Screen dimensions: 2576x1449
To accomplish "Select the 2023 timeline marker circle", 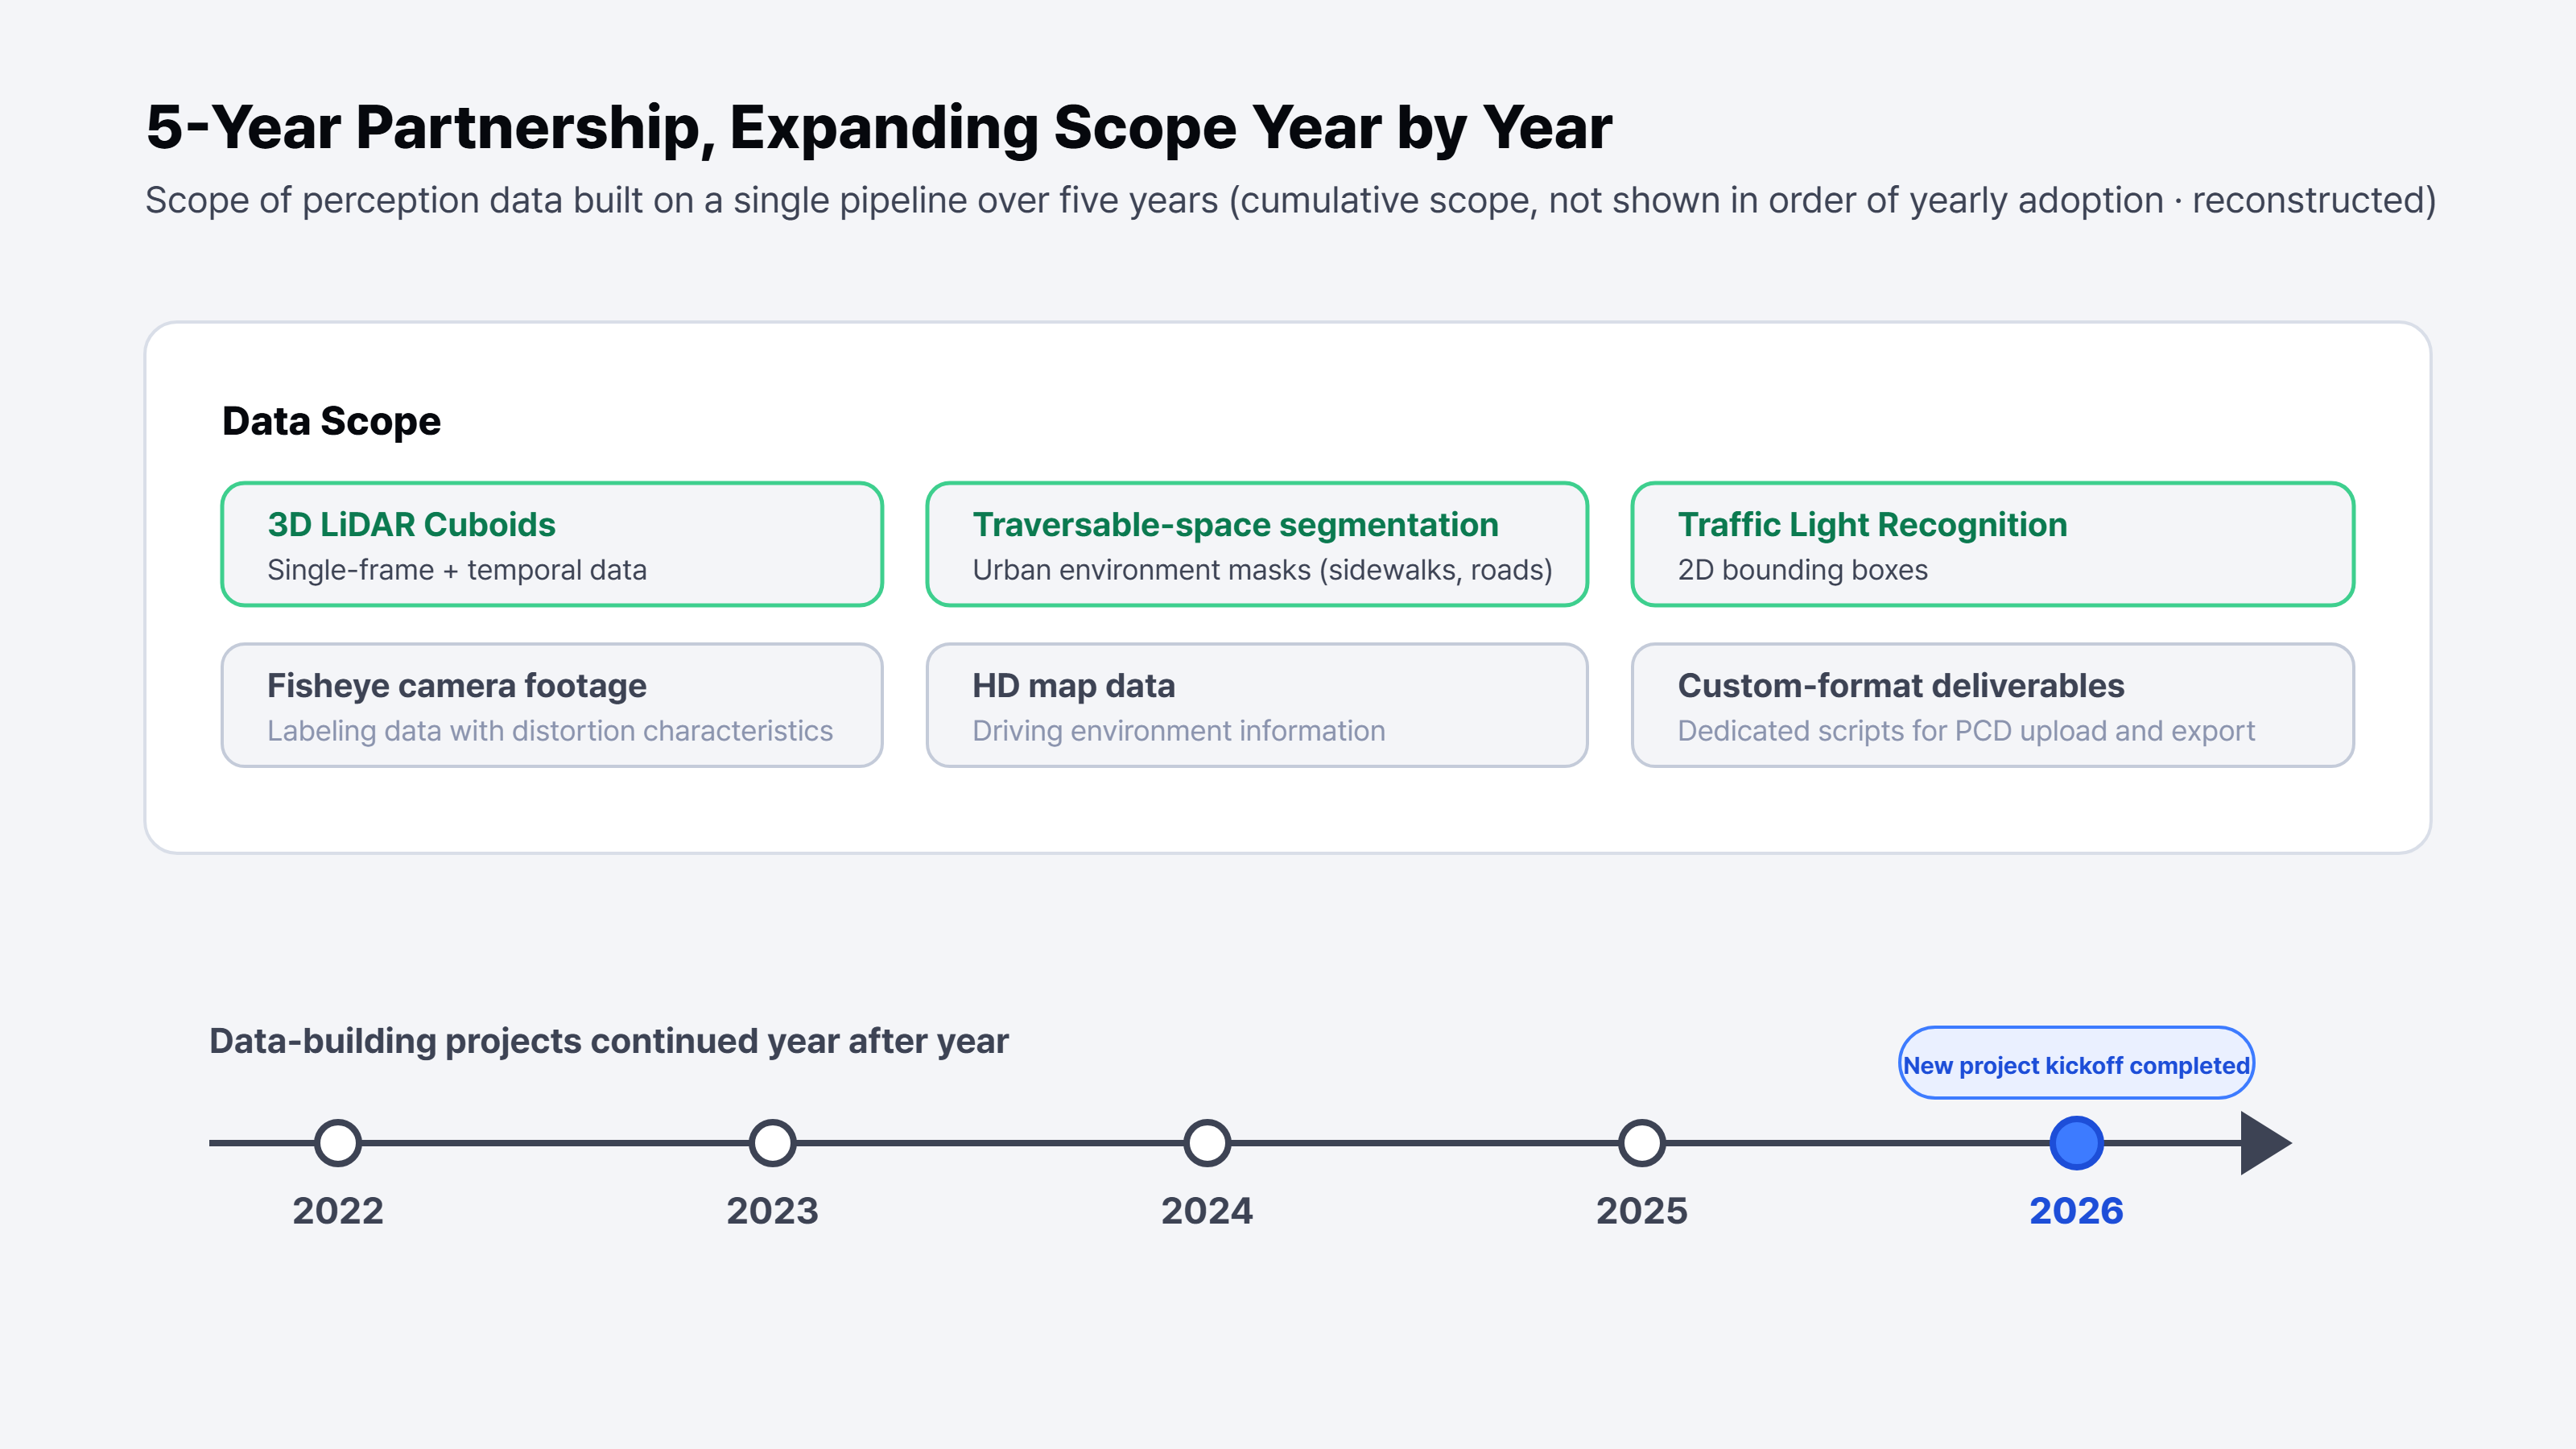I will (x=772, y=1143).
